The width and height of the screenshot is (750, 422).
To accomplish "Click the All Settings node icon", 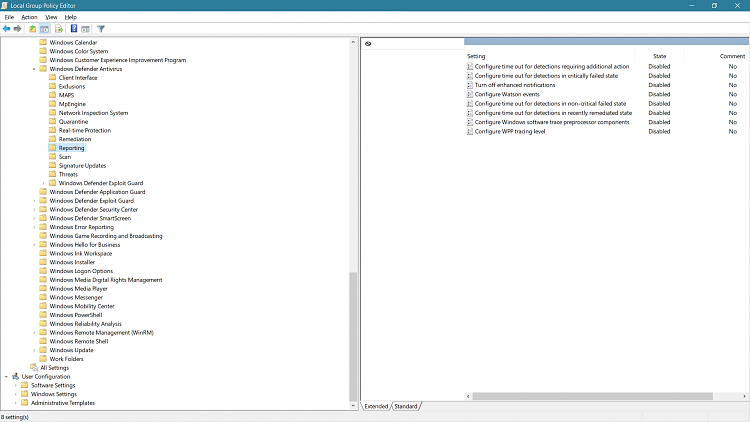I will 34,367.
